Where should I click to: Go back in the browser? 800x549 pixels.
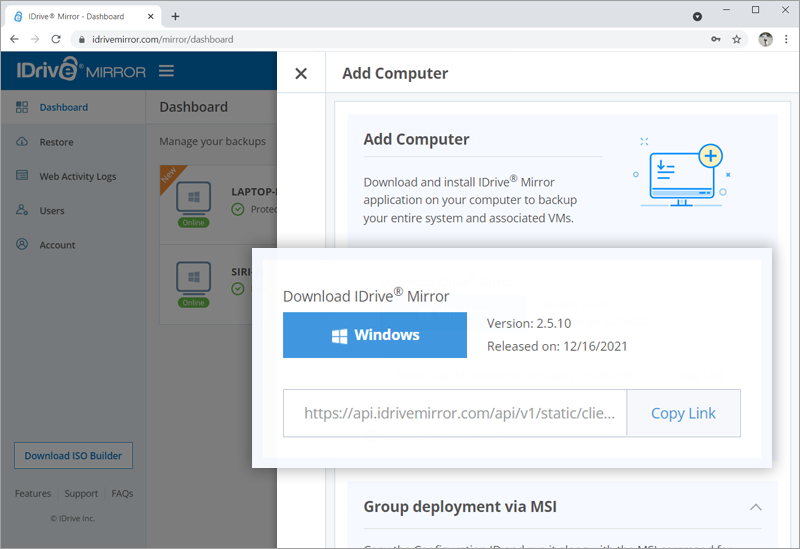coord(14,39)
